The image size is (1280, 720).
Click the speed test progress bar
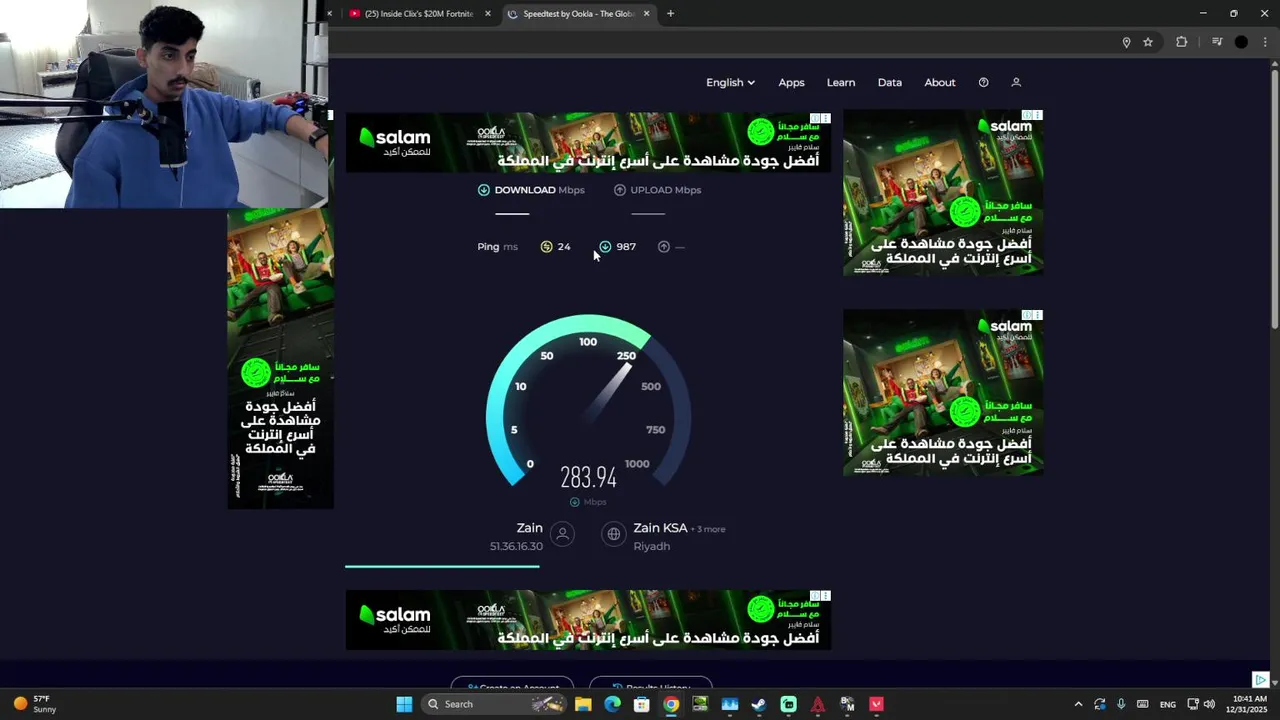click(442, 566)
